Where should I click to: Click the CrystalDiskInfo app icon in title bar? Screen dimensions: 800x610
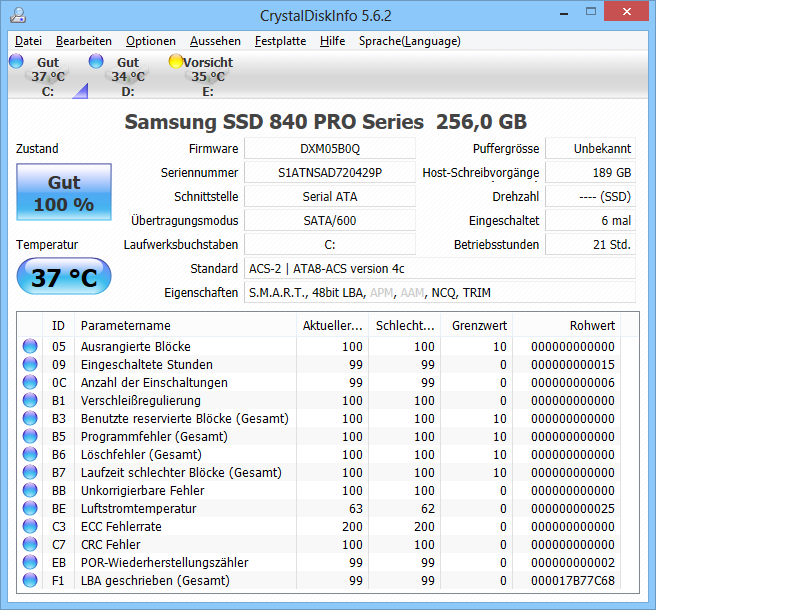tap(18, 15)
